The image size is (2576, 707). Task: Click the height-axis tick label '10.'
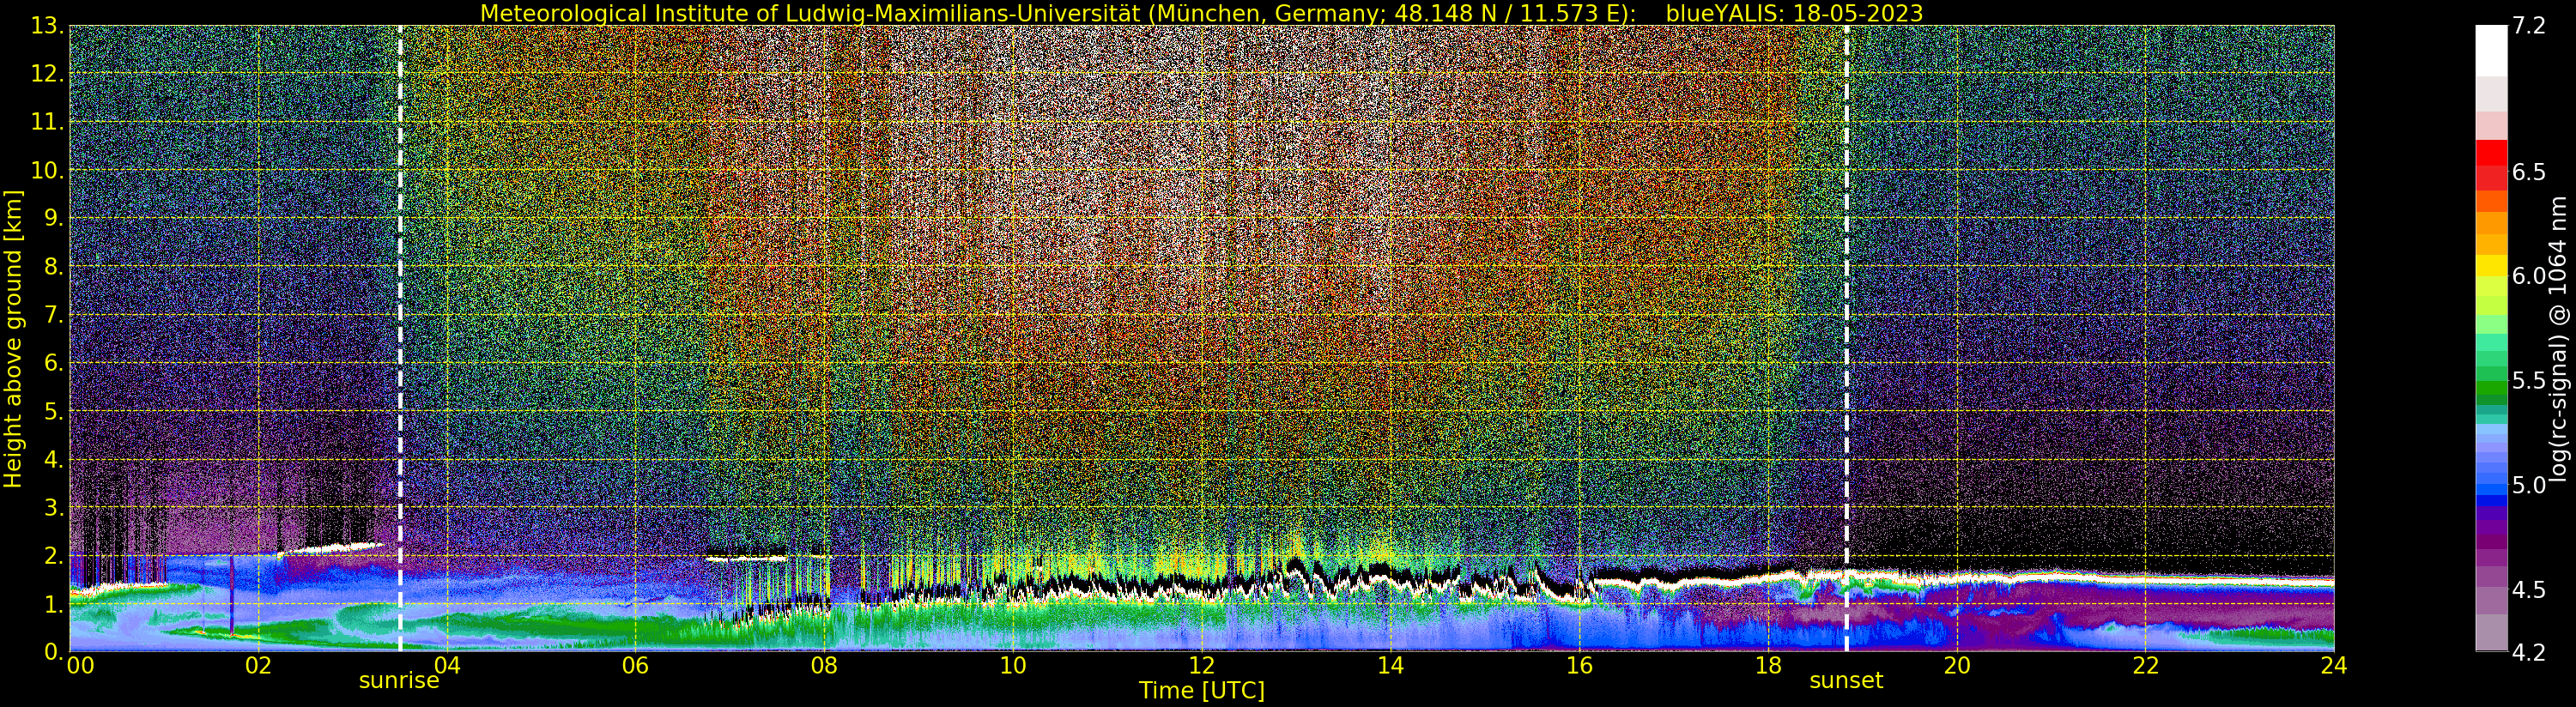[48, 171]
